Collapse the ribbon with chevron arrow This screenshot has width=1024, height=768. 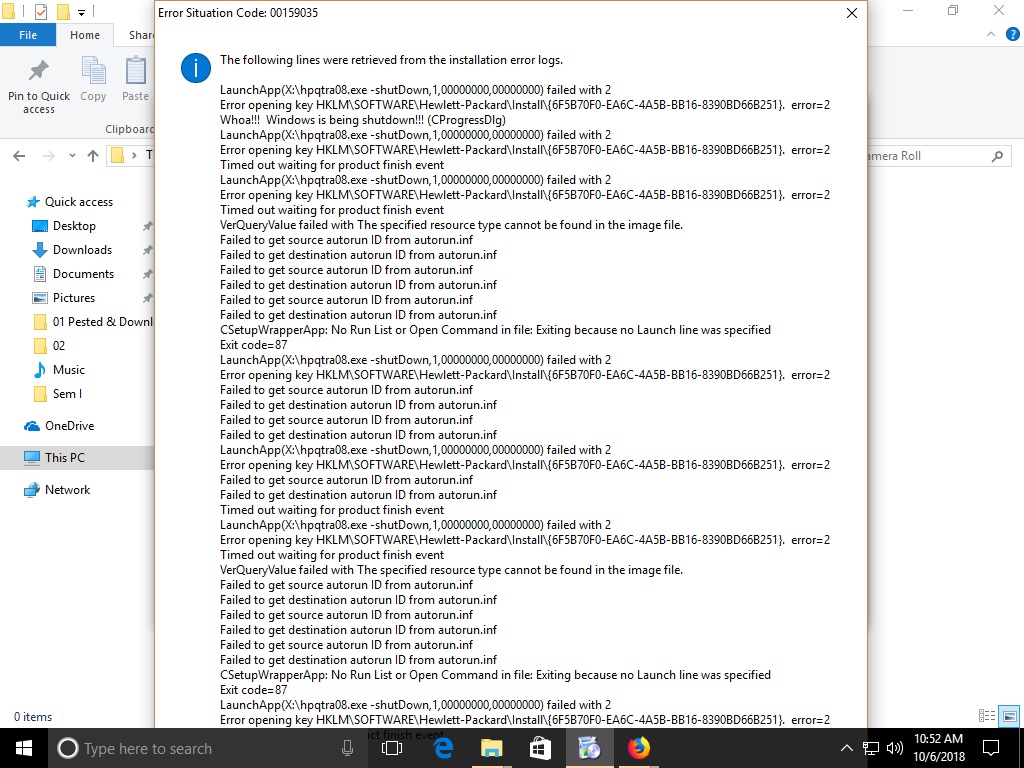[x=991, y=35]
